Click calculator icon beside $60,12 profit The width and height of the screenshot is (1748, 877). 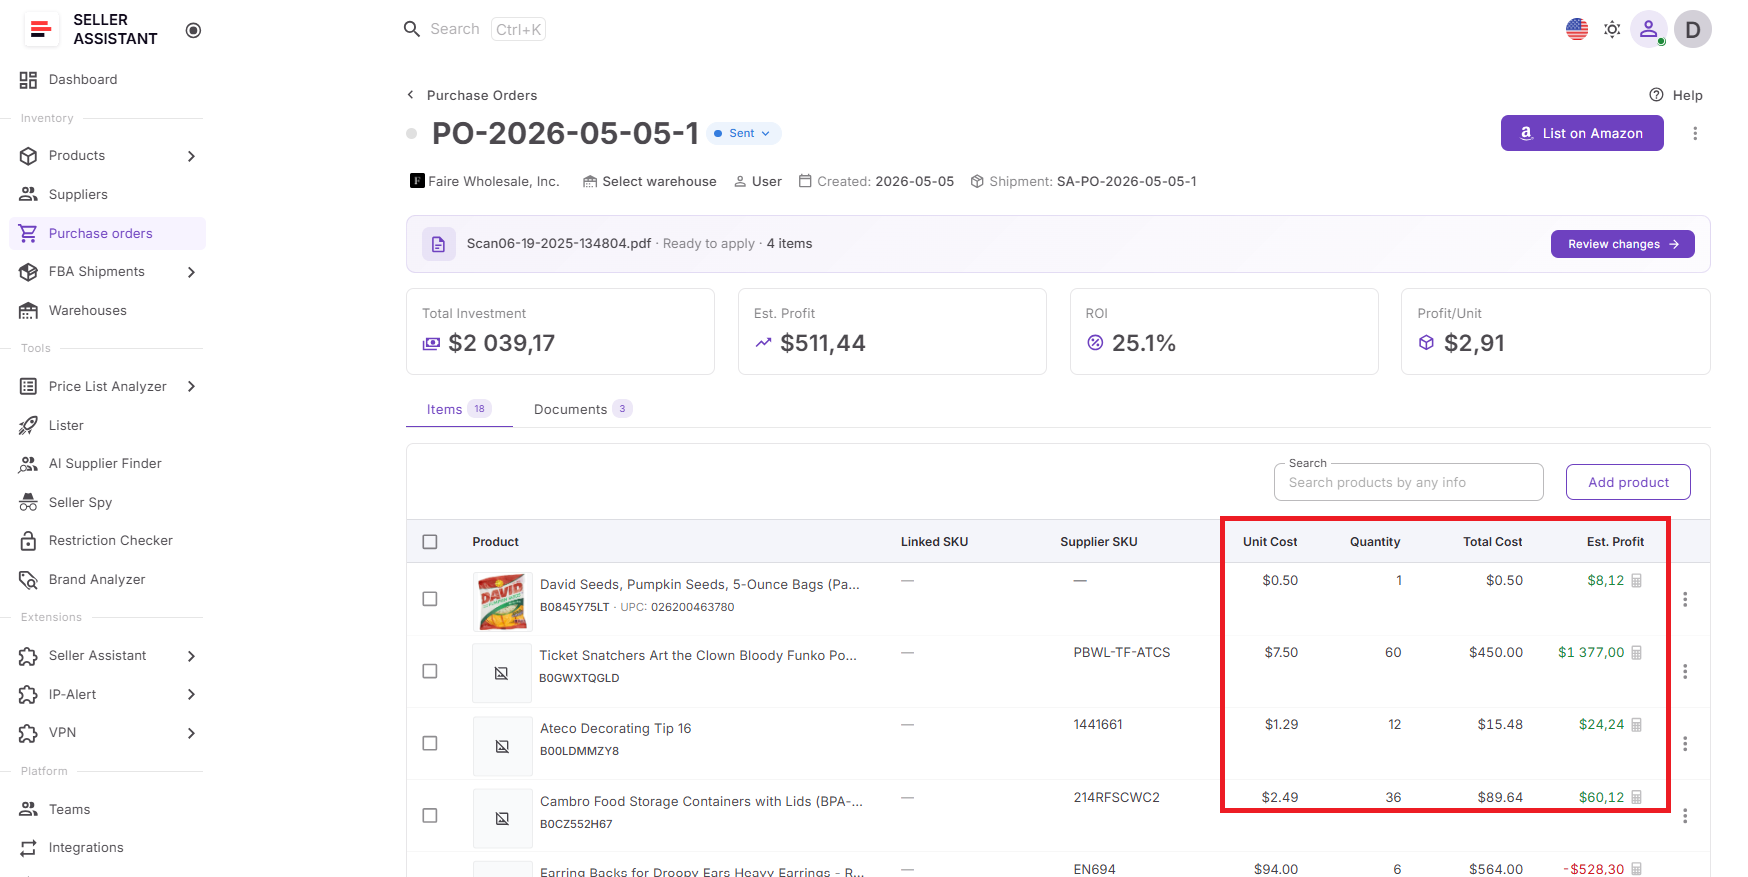[1637, 798]
